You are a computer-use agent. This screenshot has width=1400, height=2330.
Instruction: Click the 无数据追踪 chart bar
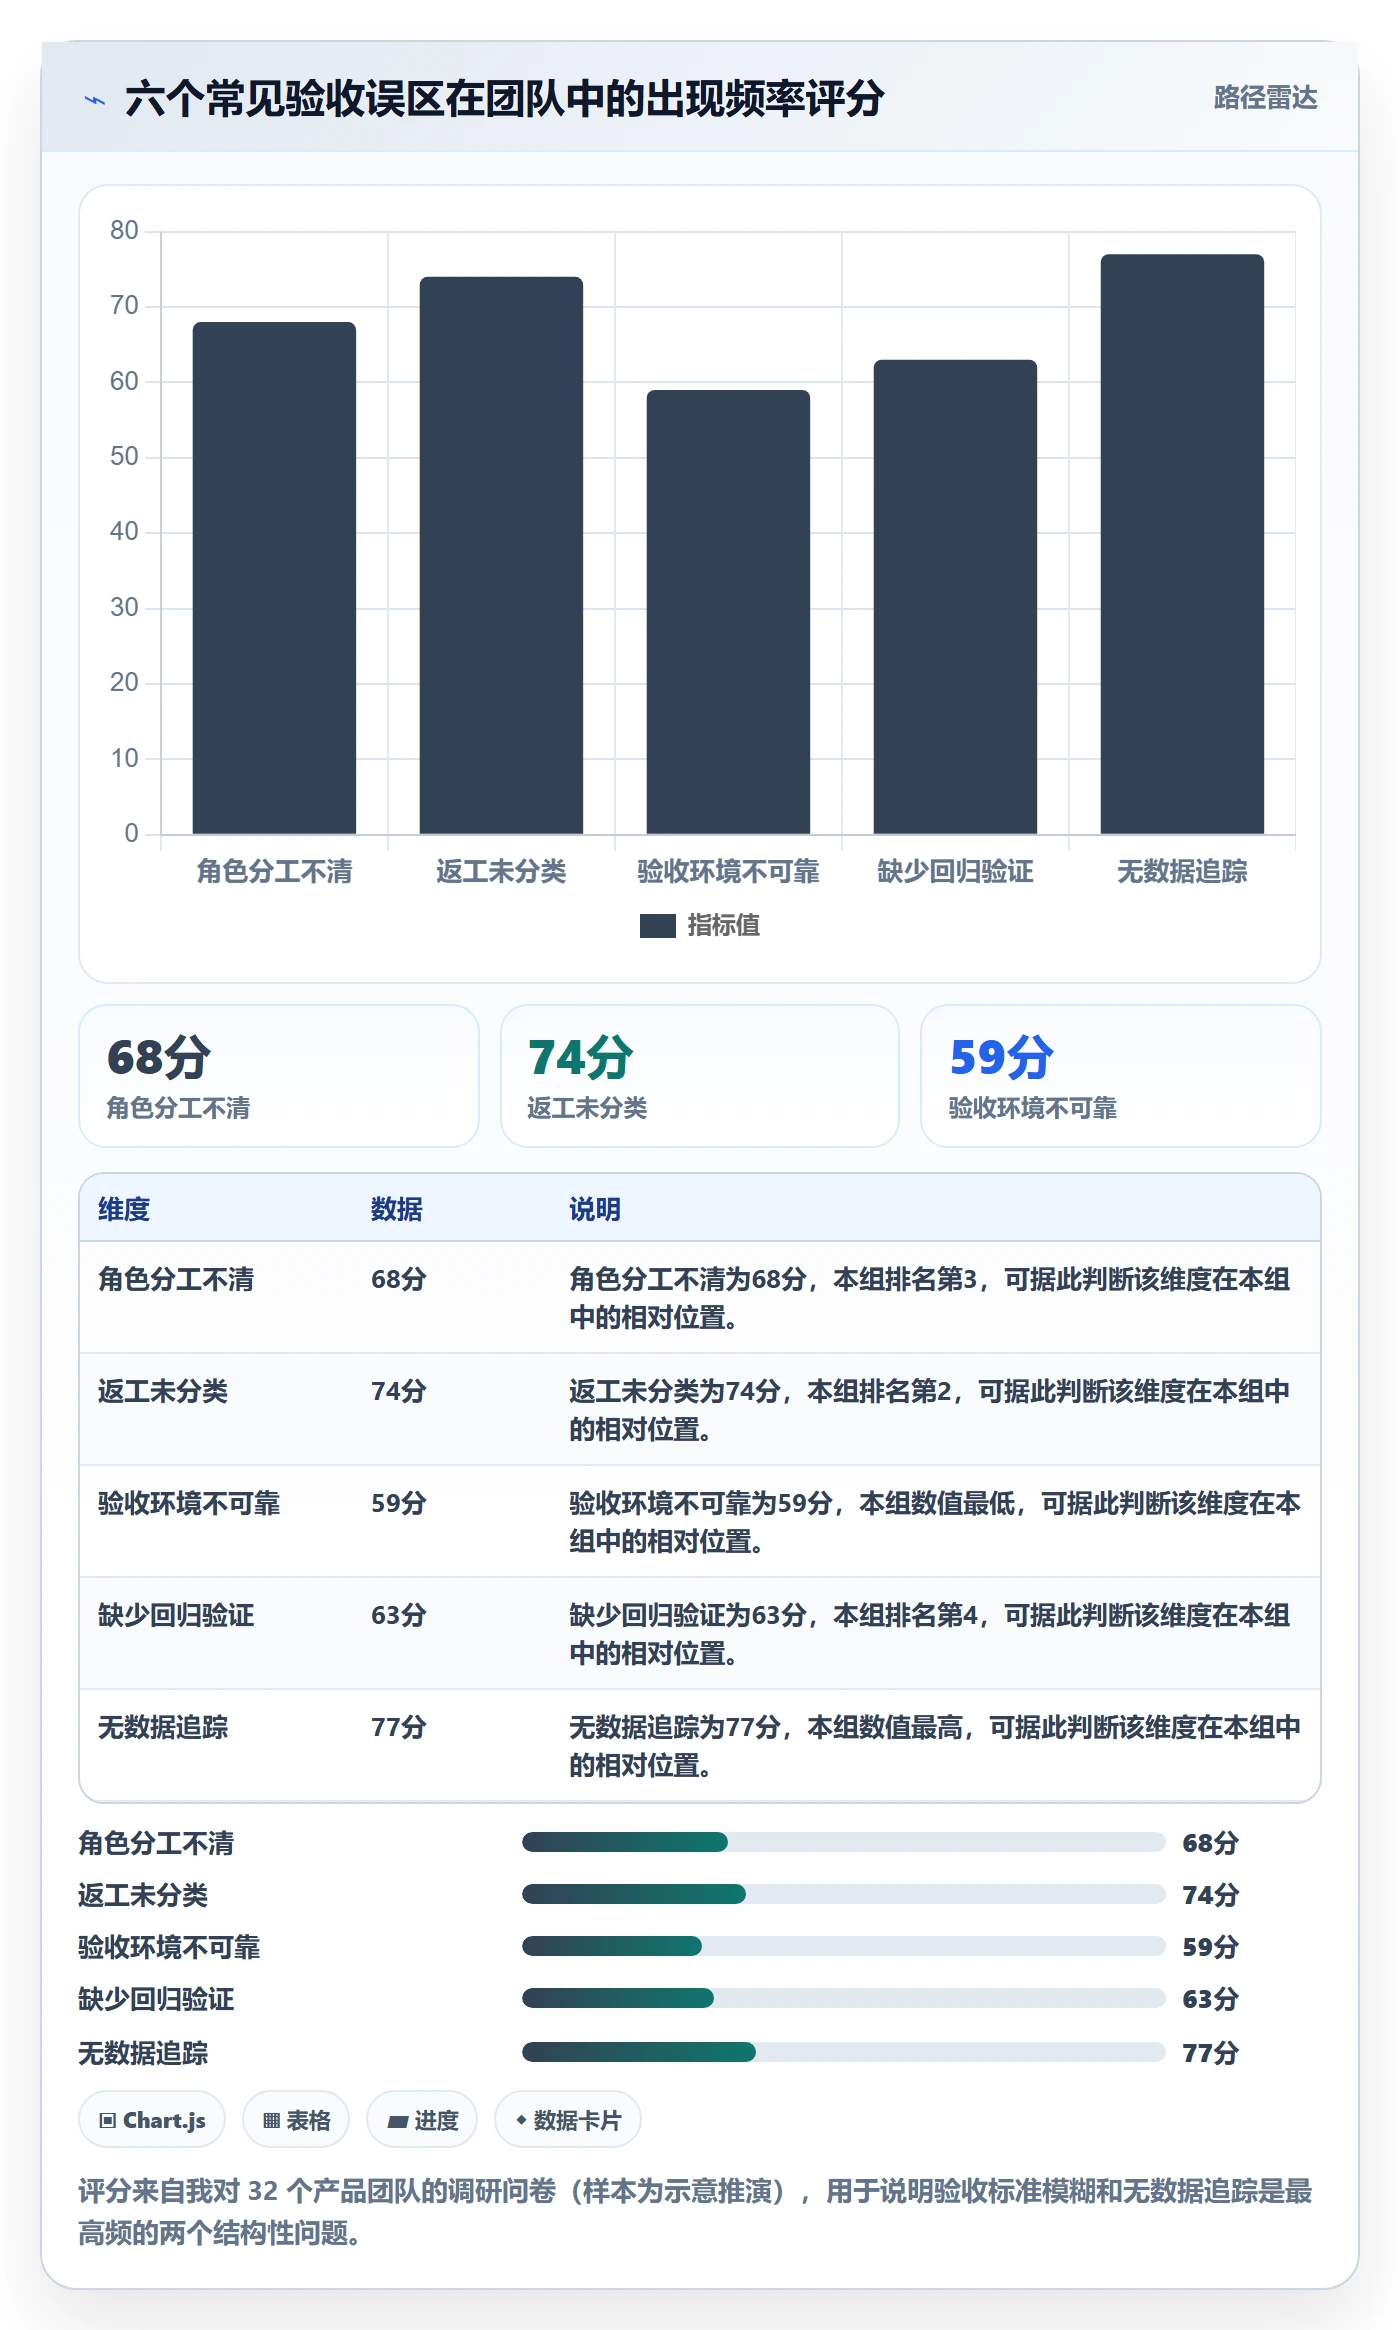pyautogui.click(x=1182, y=544)
